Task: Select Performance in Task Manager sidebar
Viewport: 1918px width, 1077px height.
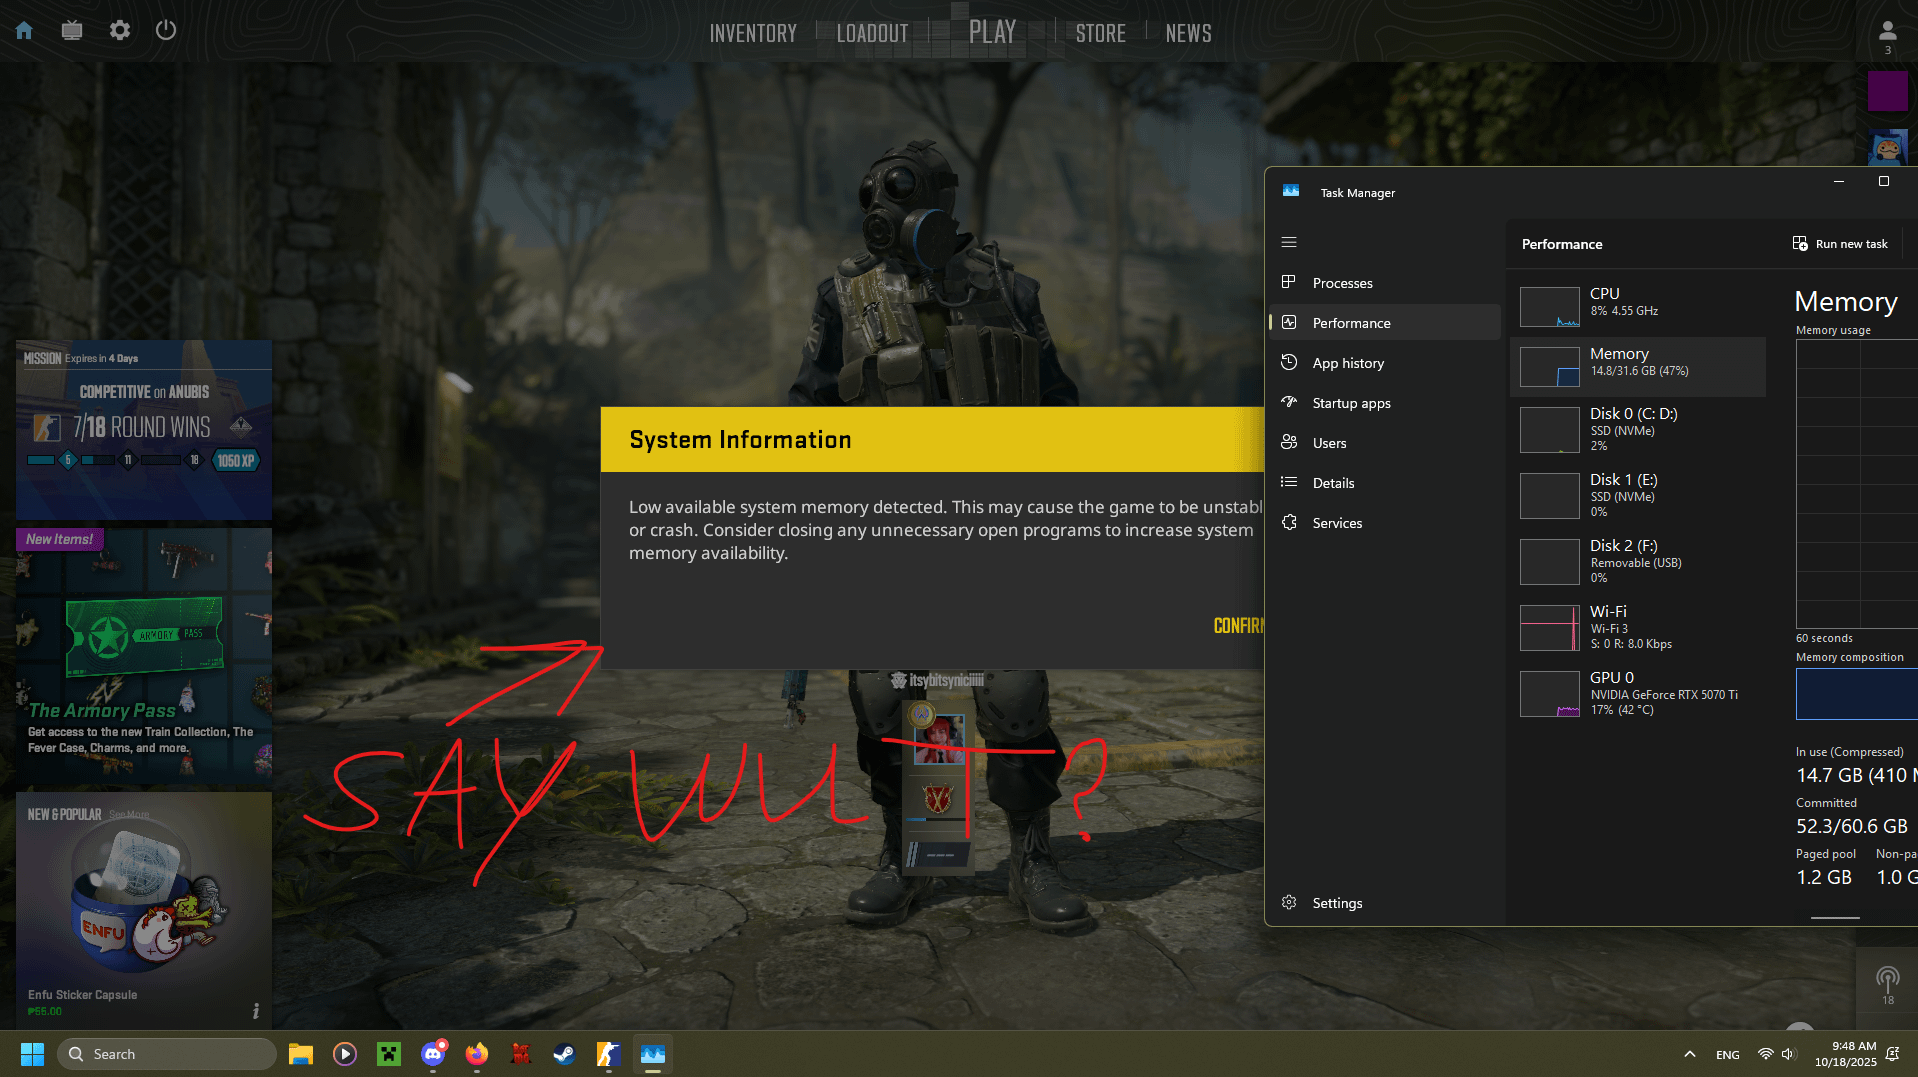Action: point(1385,323)
